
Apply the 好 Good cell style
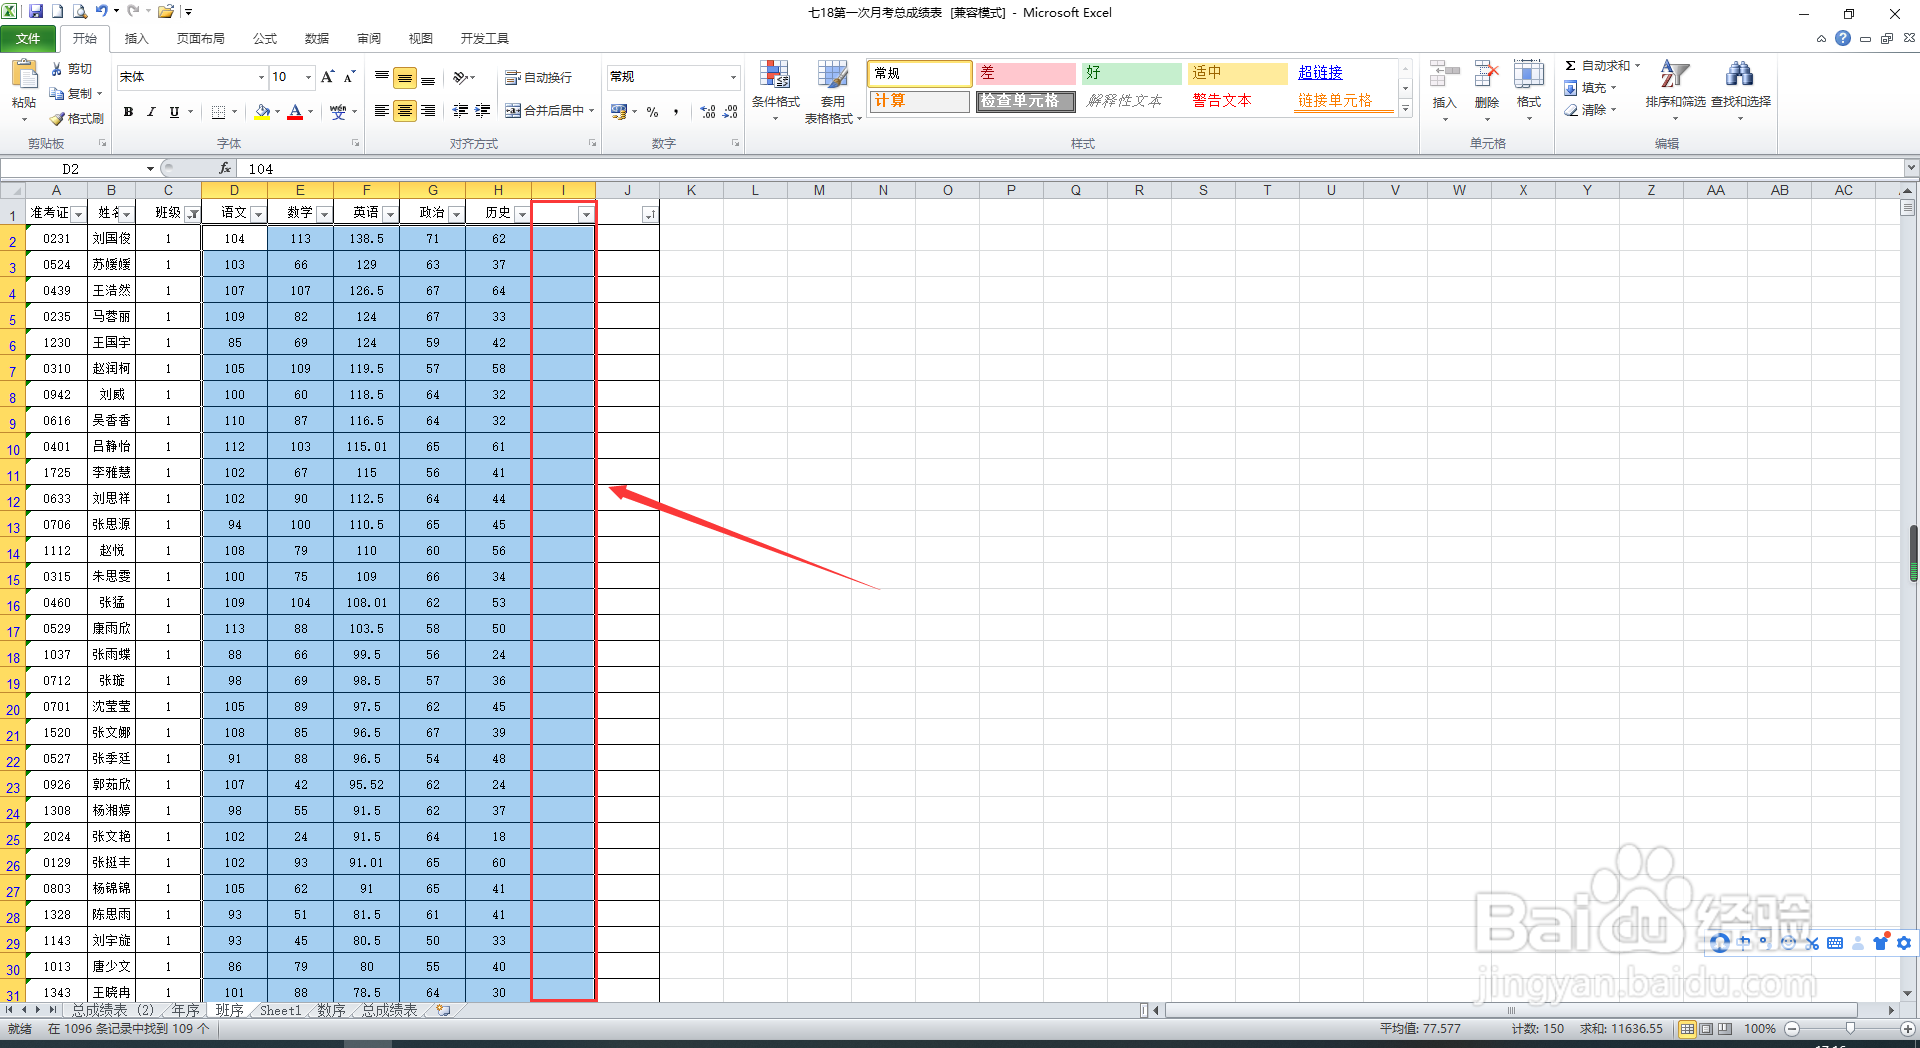click(1132, 73)
